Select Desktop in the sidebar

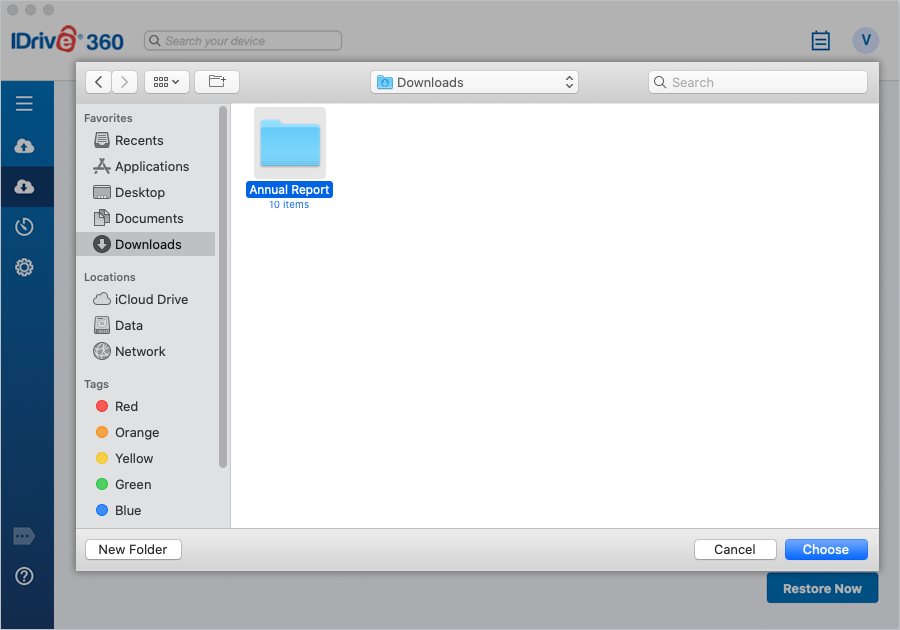(x=146, y=192)
